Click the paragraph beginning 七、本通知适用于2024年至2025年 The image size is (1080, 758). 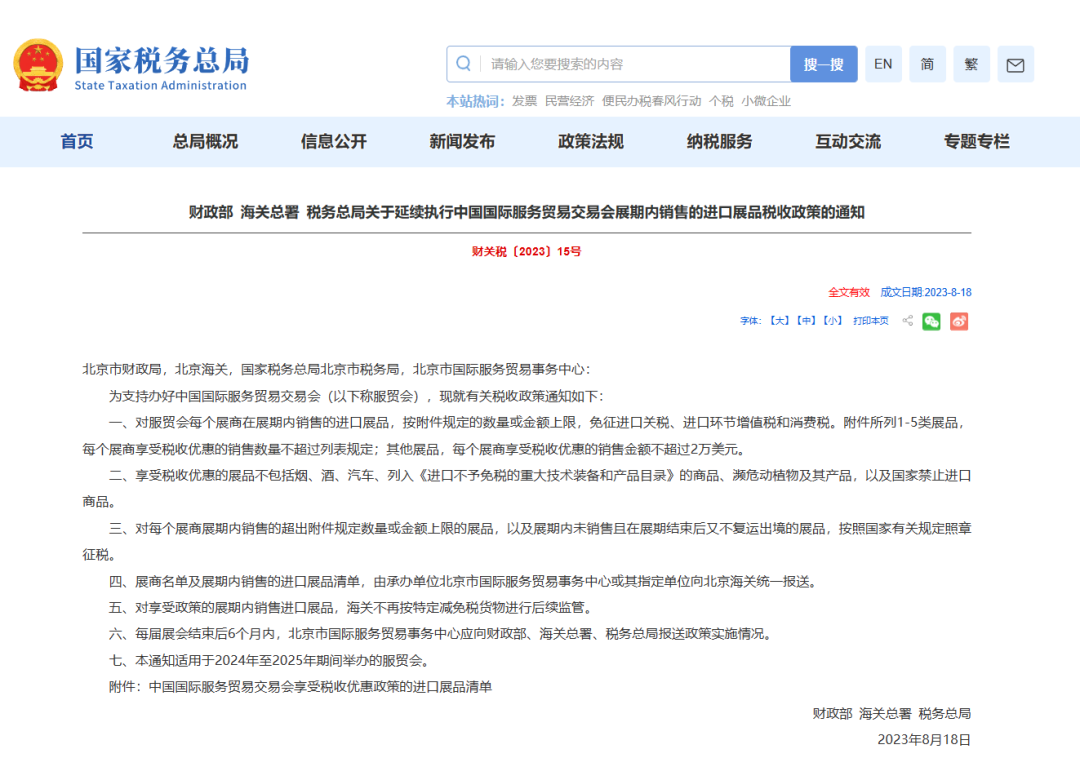pyautogui.click(x=271, y=660)
